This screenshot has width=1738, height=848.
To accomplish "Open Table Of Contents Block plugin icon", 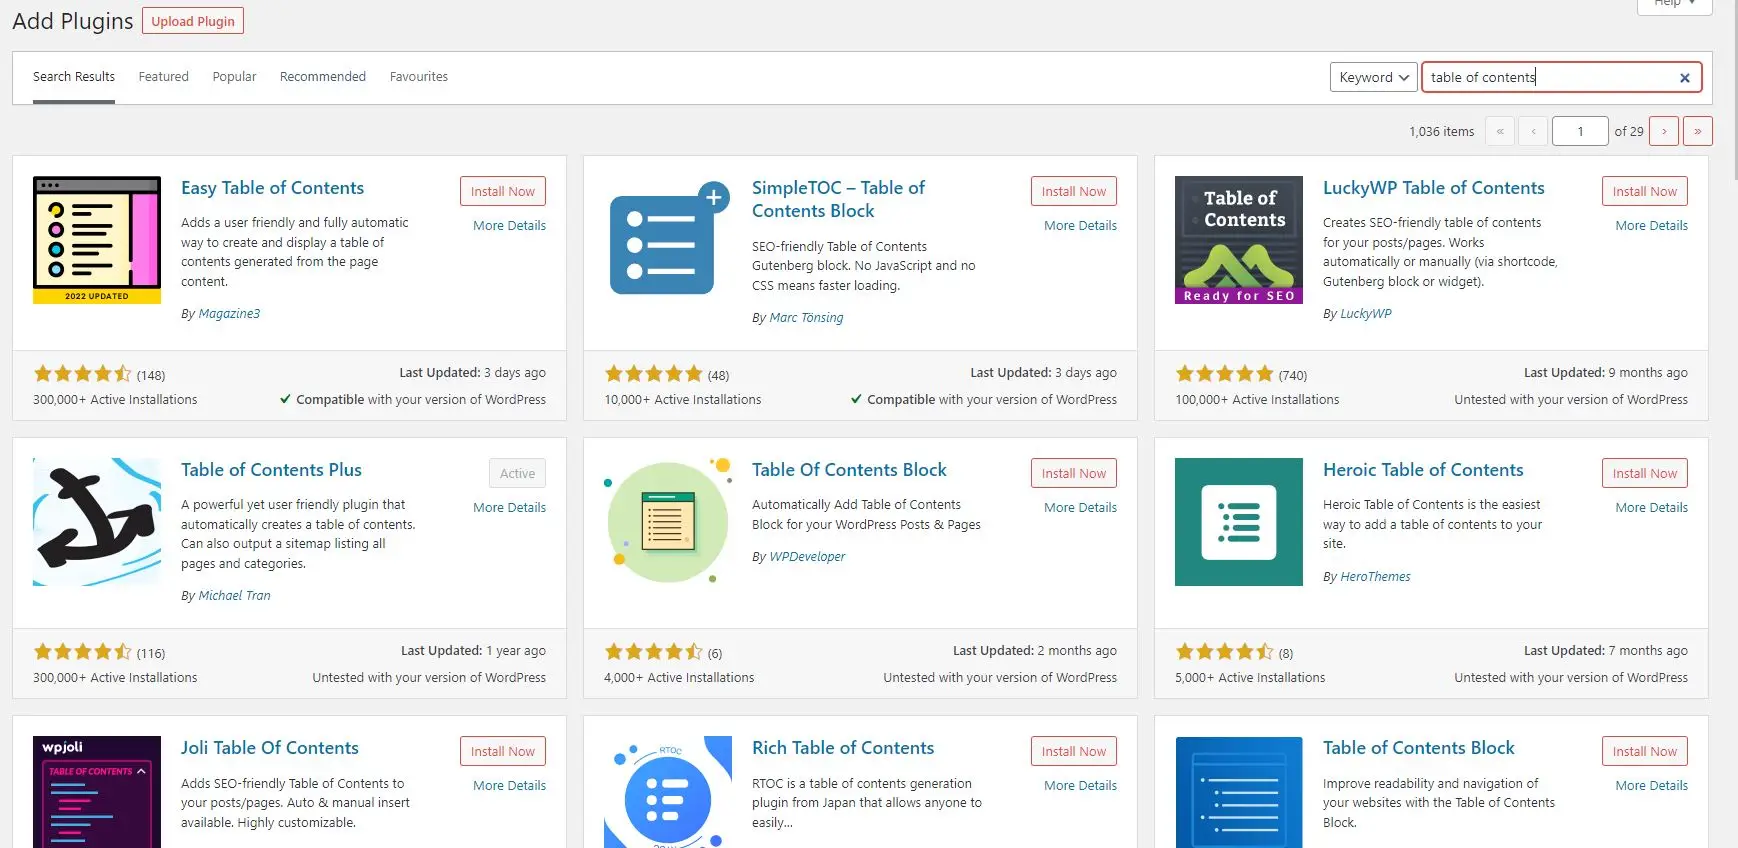I will [x=668, y=522].
